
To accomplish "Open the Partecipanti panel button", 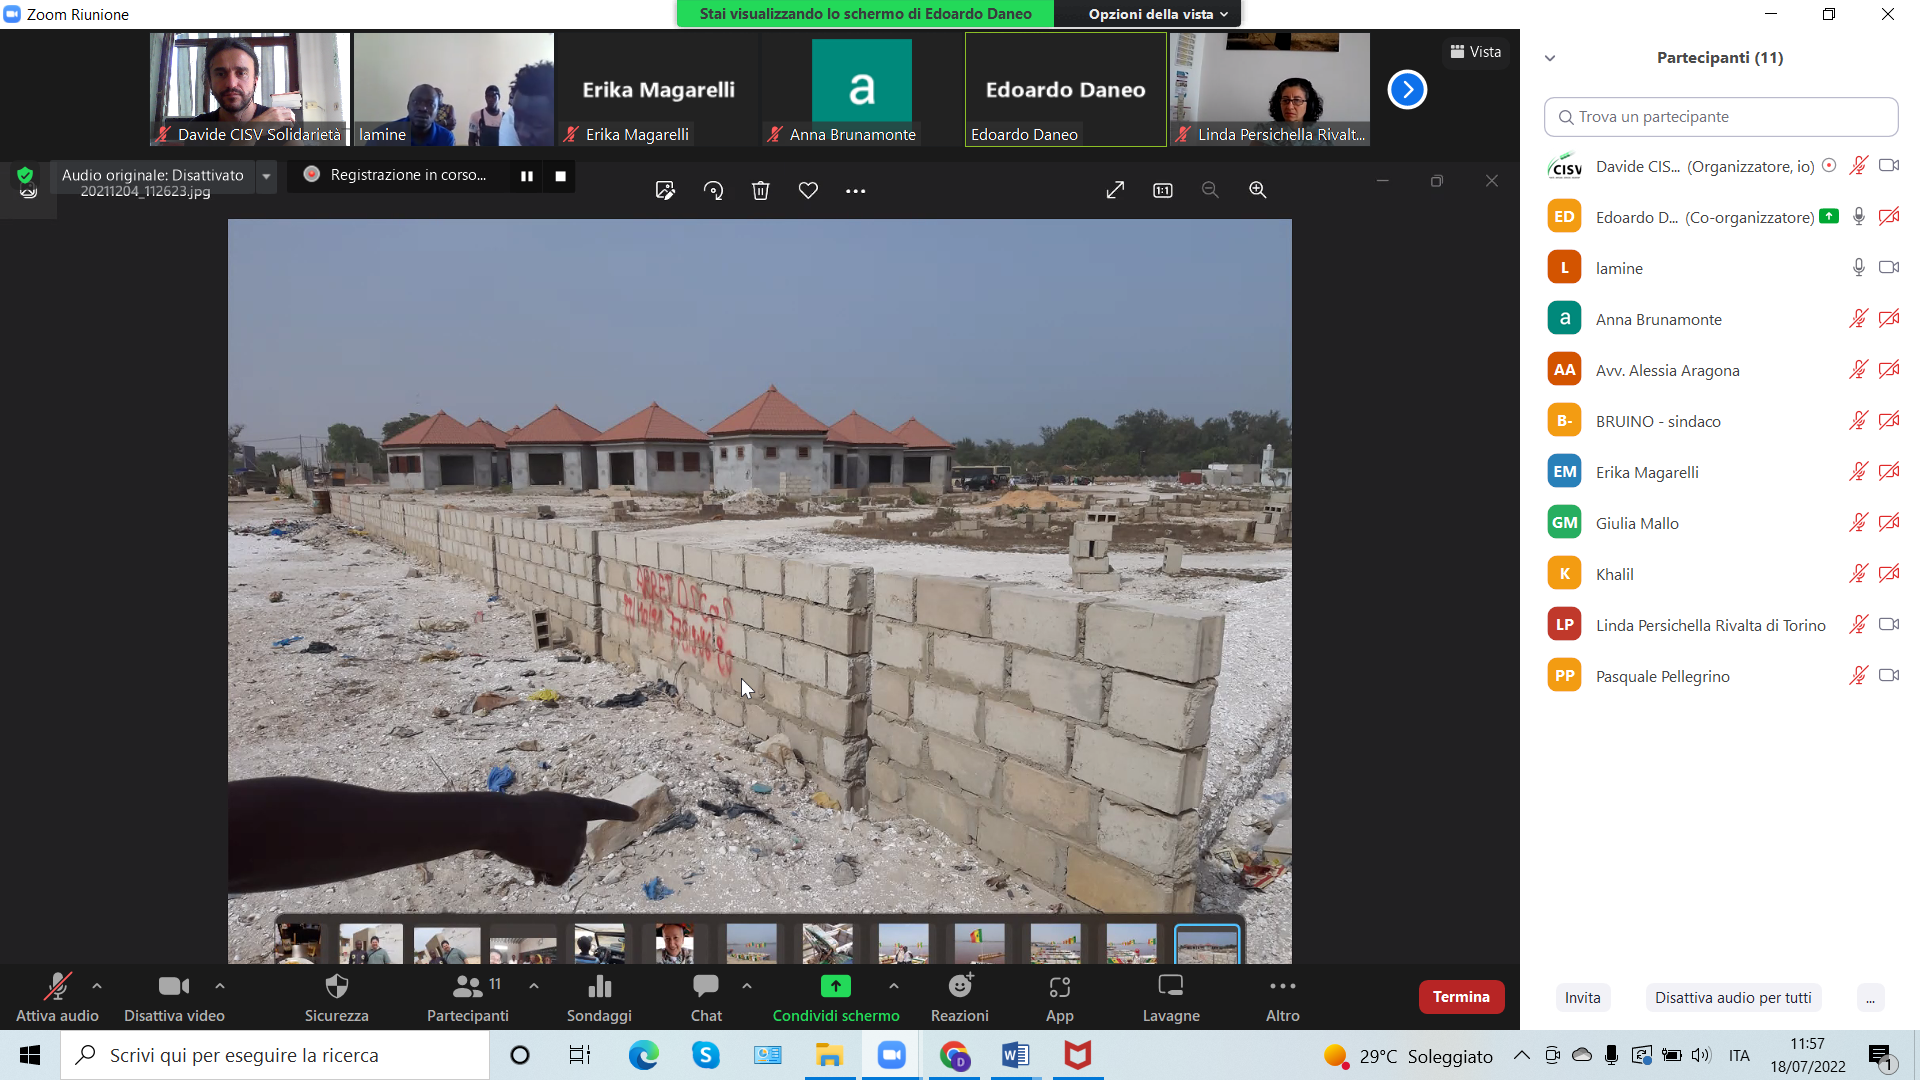I will (468, 997).
